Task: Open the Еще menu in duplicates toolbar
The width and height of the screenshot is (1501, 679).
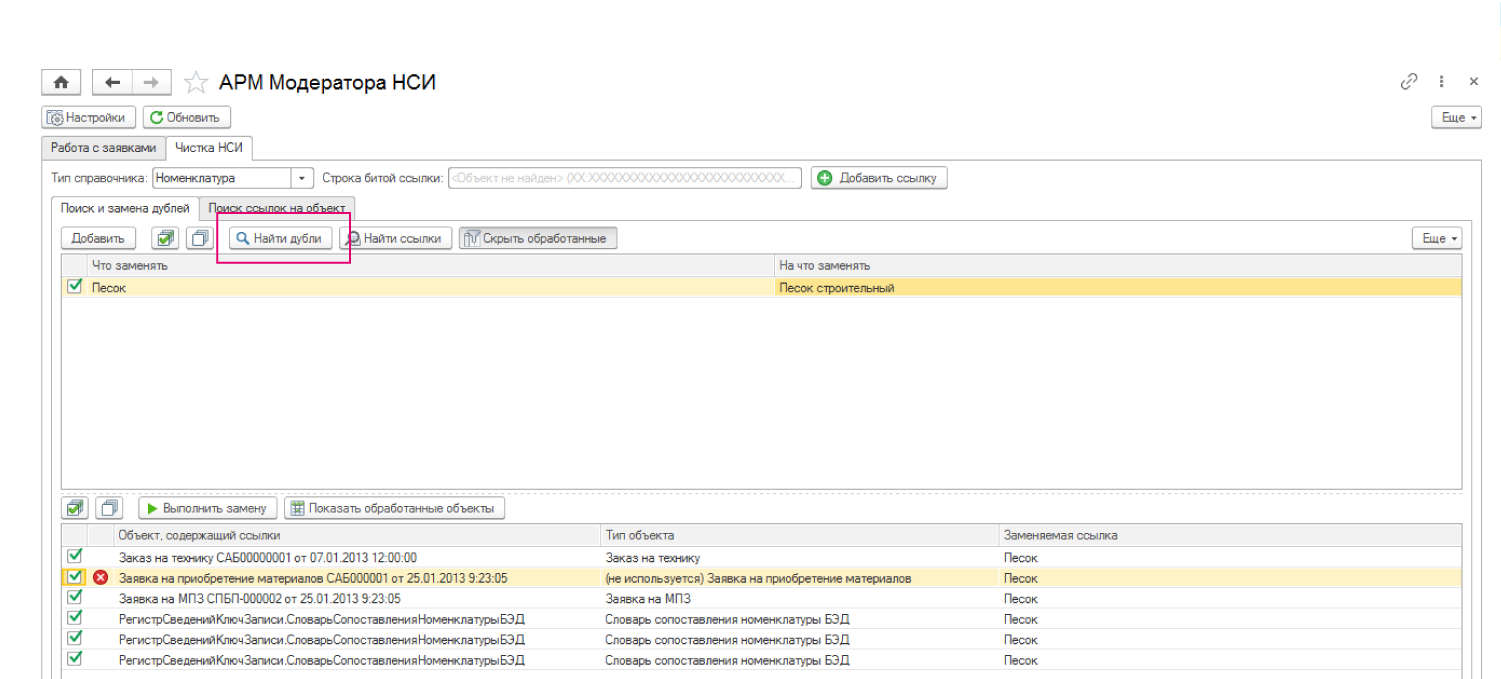Action: click(x=1436, y=239)
